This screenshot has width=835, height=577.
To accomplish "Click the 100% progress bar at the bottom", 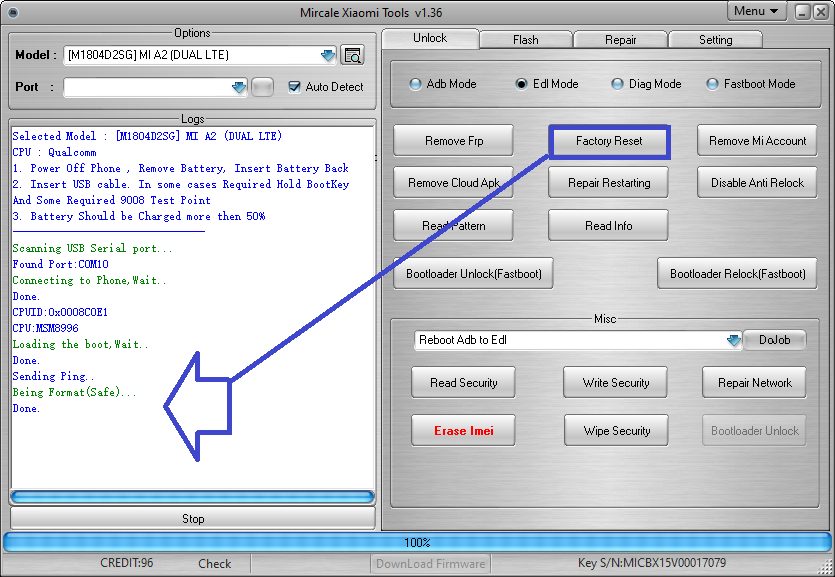I will (417, 542).
